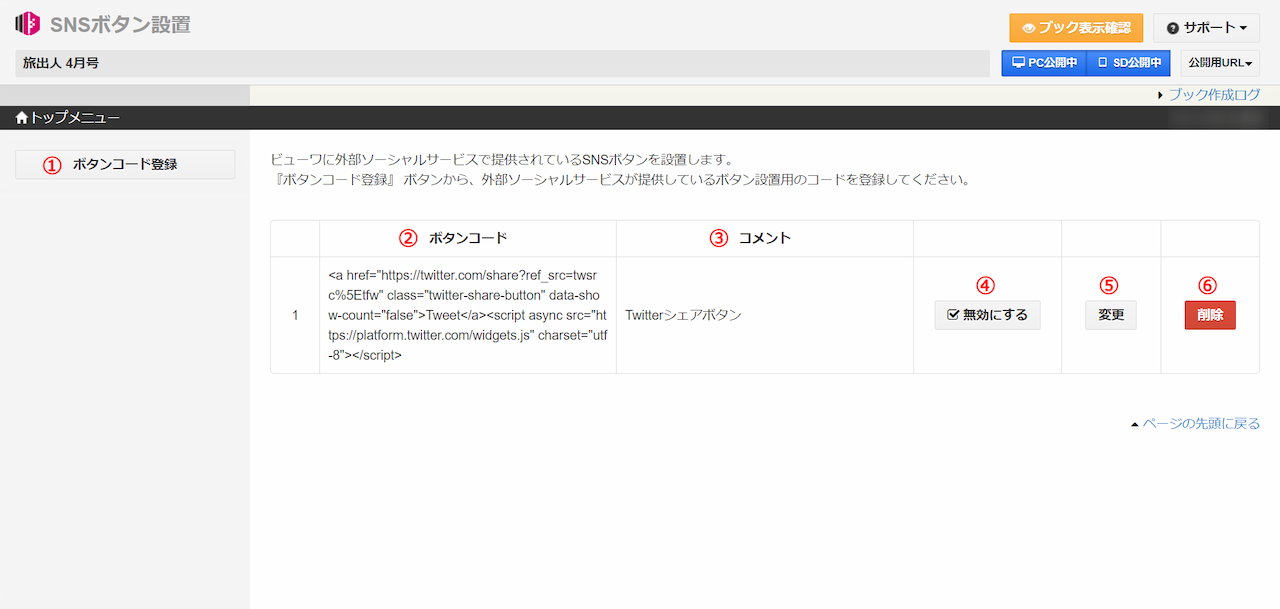Click the SNSボタン設置 app logo icon
Screen dimensions: 1280x609
click(x=26, y=22)
